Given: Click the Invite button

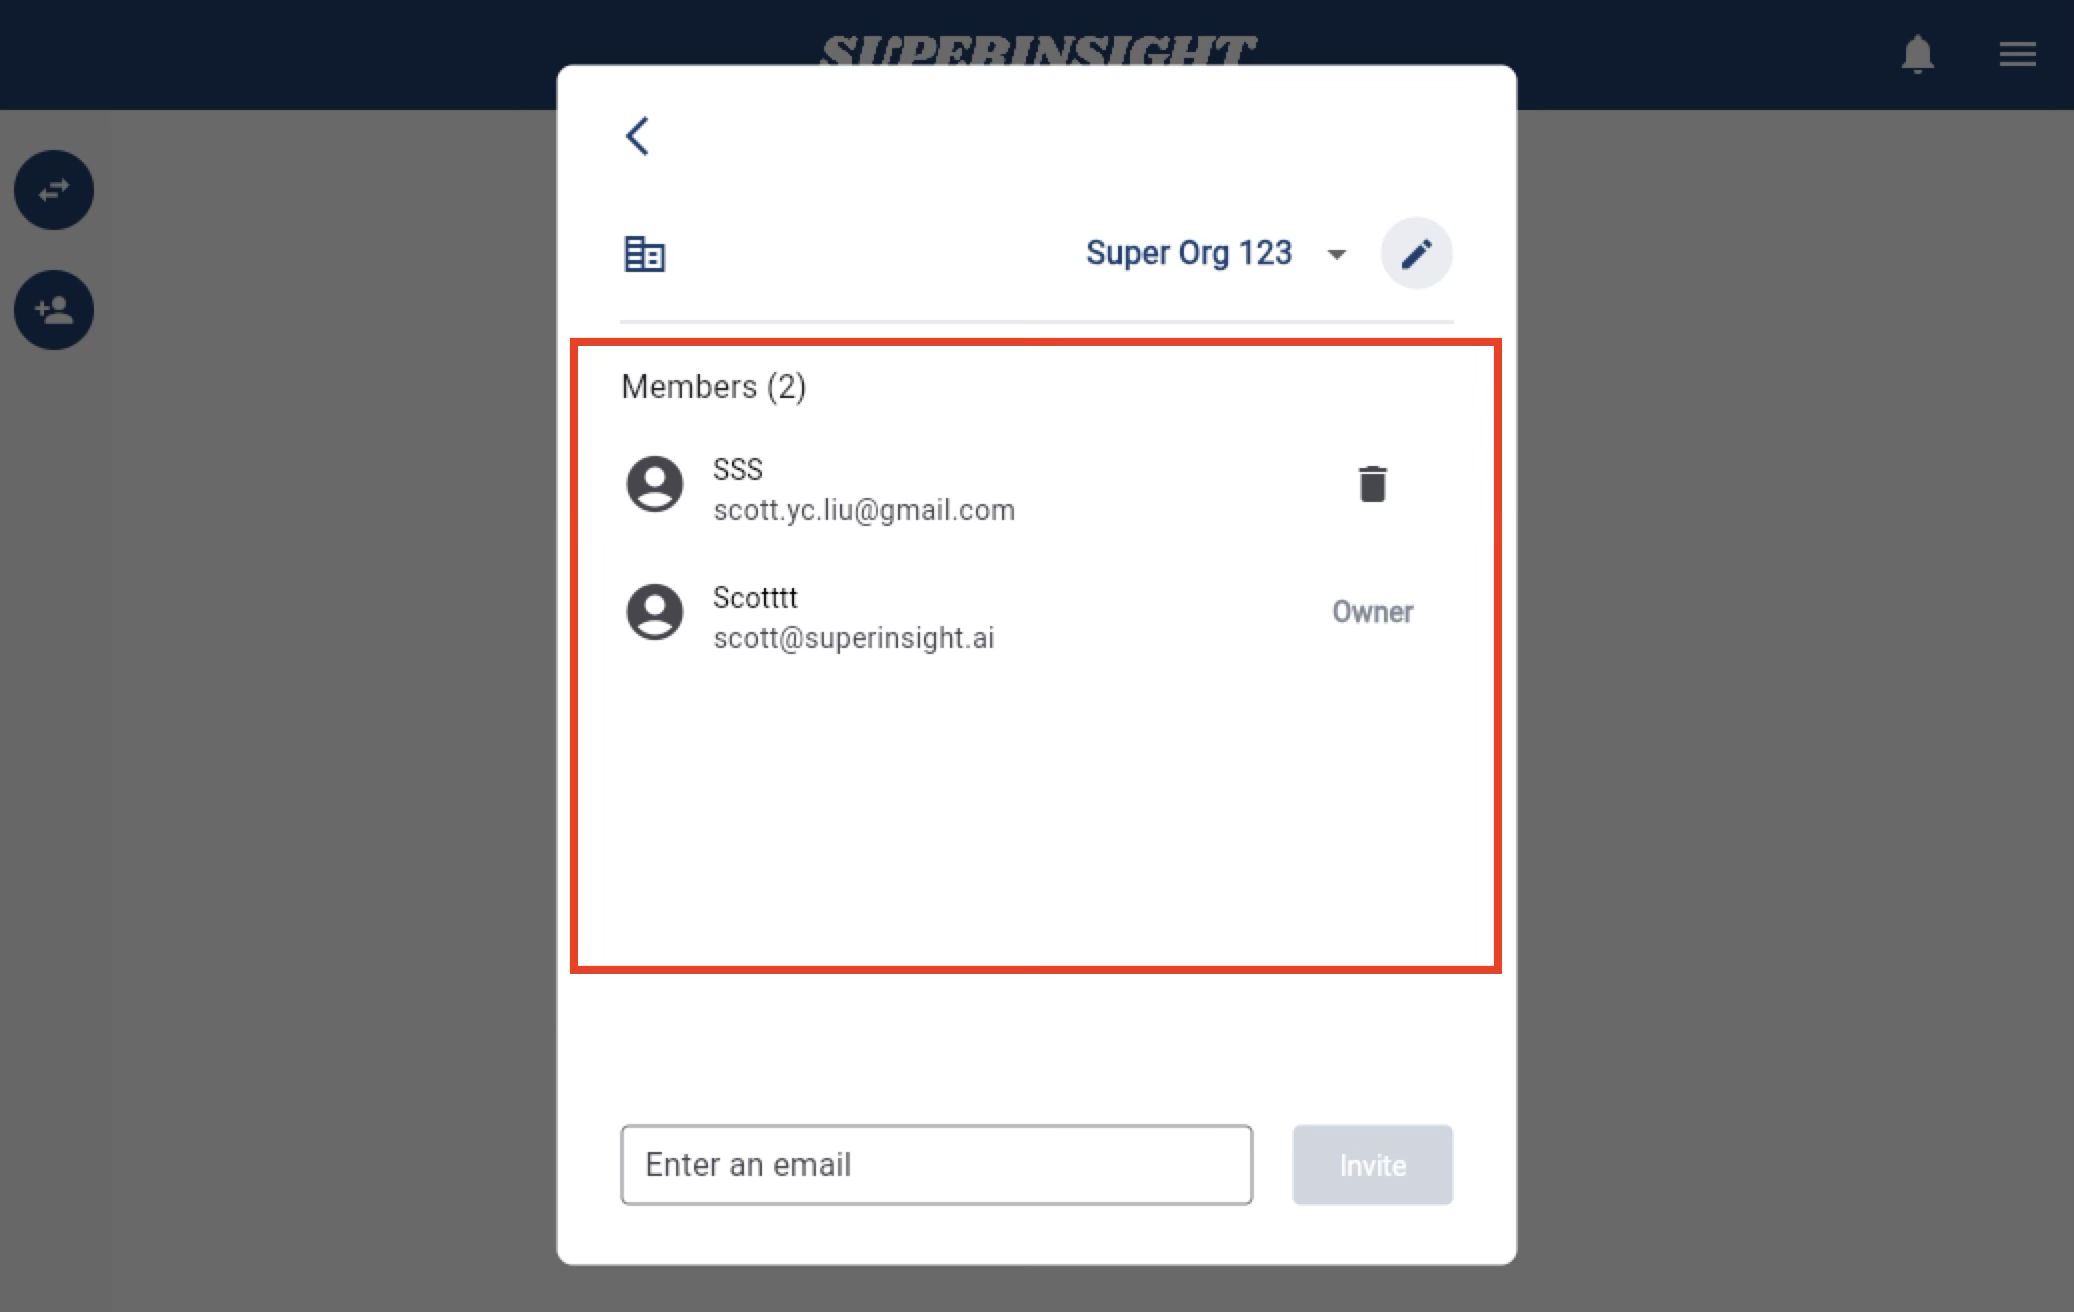Looking at the screenshot, I should coord(1371,1164).
